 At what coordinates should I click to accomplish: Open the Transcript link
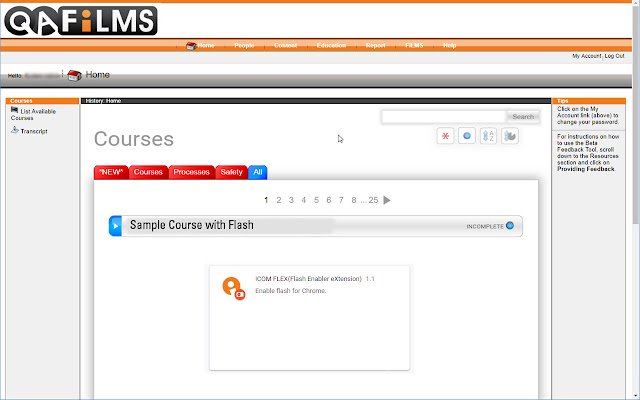[x=34, y=131]
